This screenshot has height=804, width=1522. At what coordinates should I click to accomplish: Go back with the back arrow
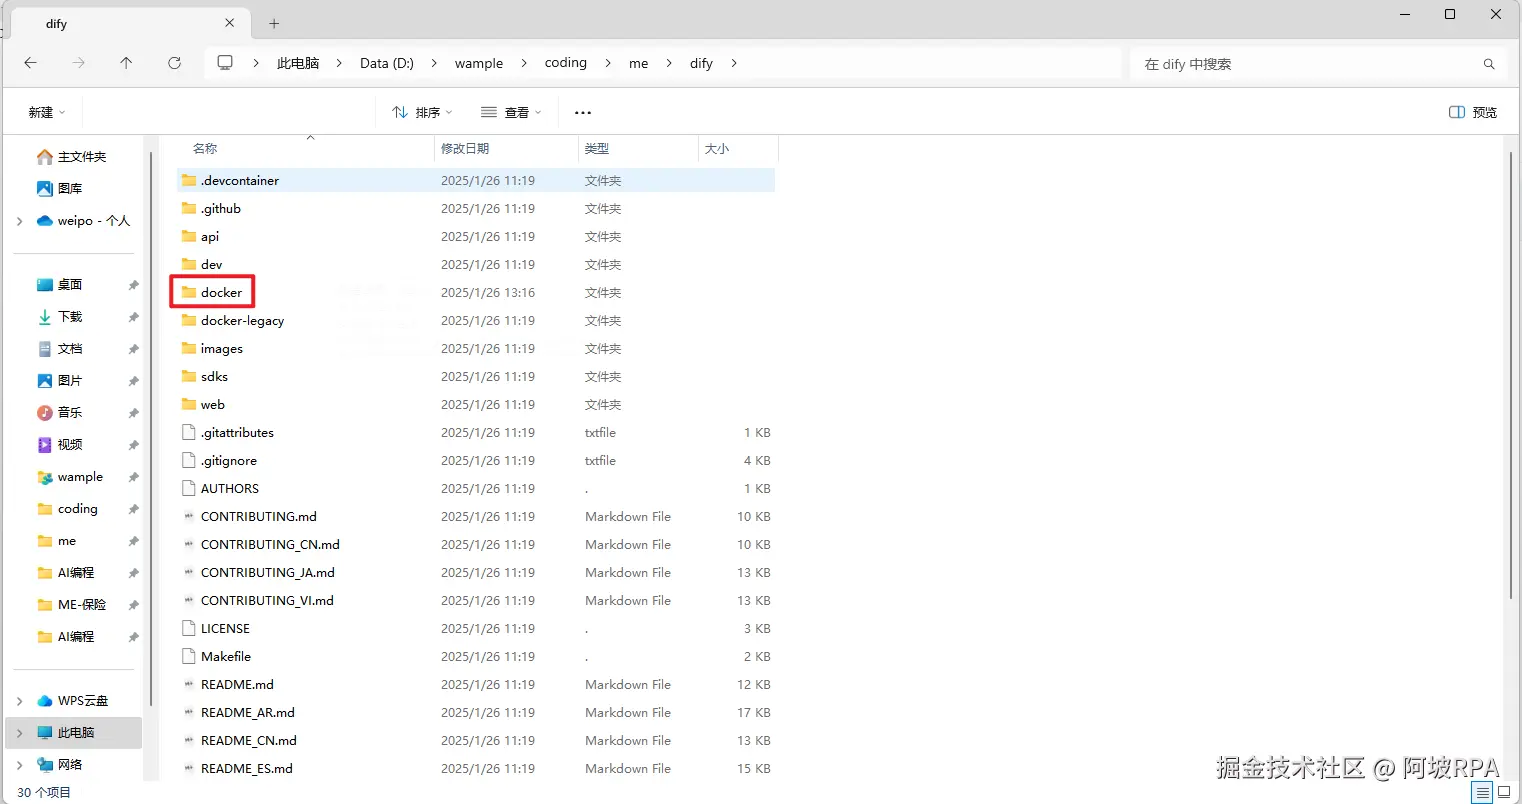pyautogui.click(x=31, y=63)
